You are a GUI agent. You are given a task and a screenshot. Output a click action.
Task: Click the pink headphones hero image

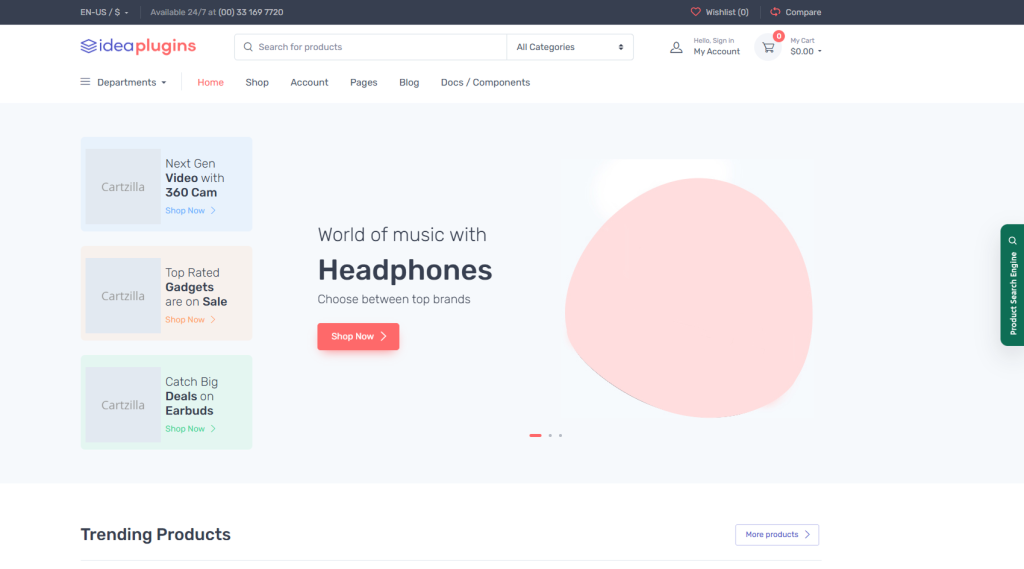coord(689,297)
